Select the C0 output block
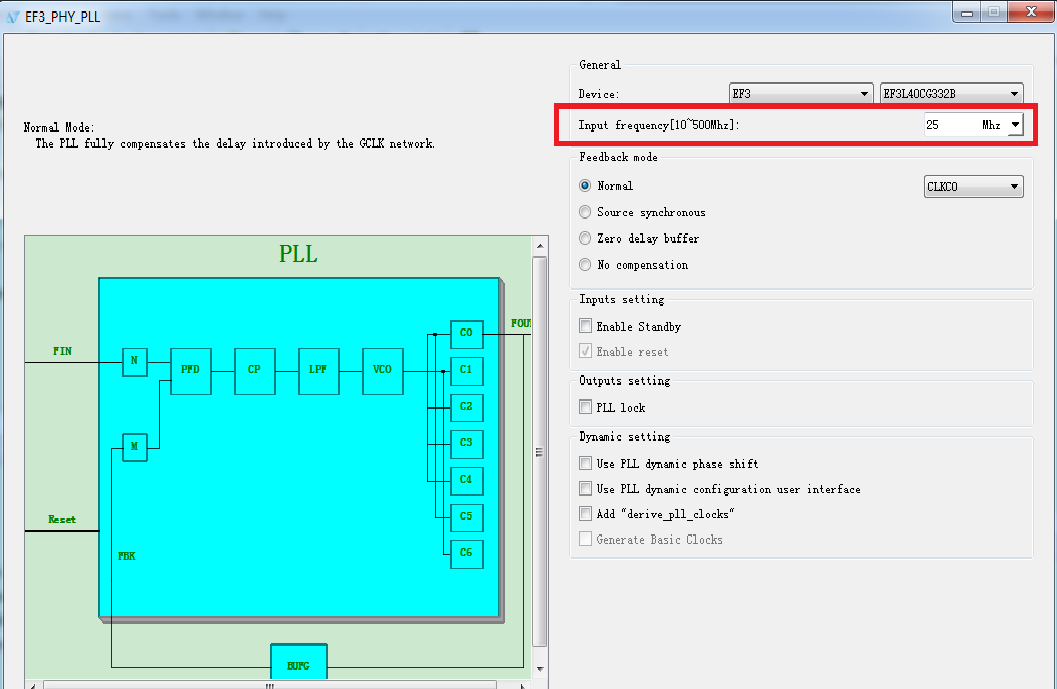Viewport: 1057px width, 689px height. 466,334
